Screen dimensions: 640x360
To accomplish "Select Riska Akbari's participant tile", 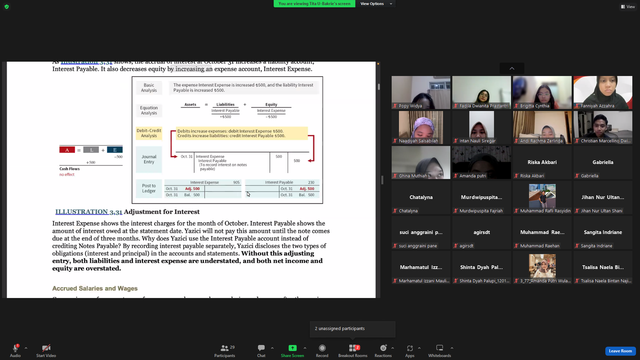I will click(542, 162).
